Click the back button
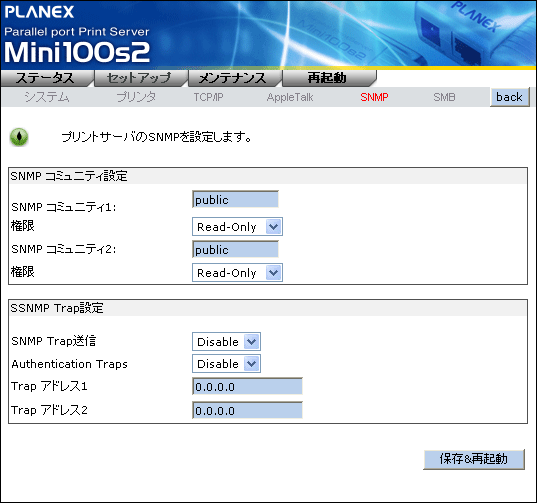The height and width of the screenshot is (503, 537). [510, 97]
